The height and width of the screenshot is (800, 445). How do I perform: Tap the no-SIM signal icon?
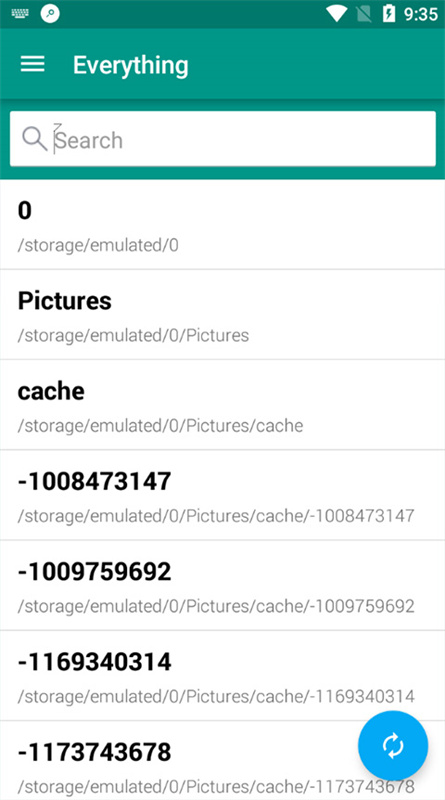(364, 14)
